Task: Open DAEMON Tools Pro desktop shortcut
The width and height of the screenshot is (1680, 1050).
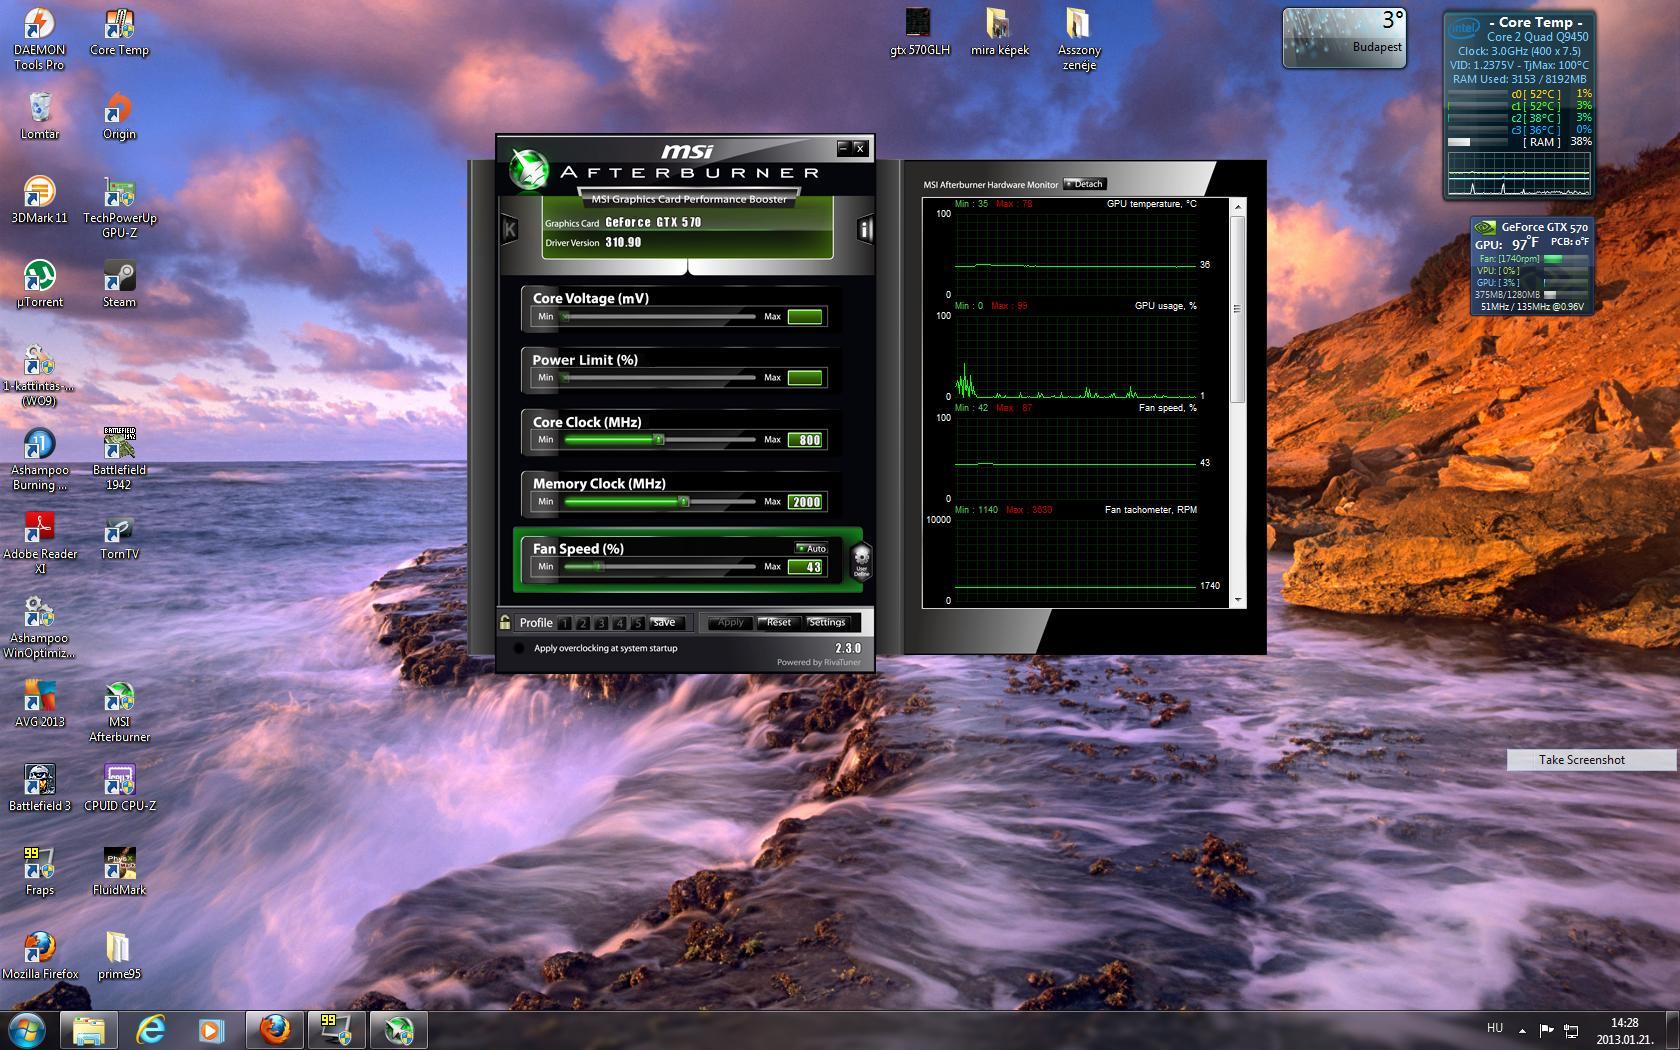Action: pos(39,40)
